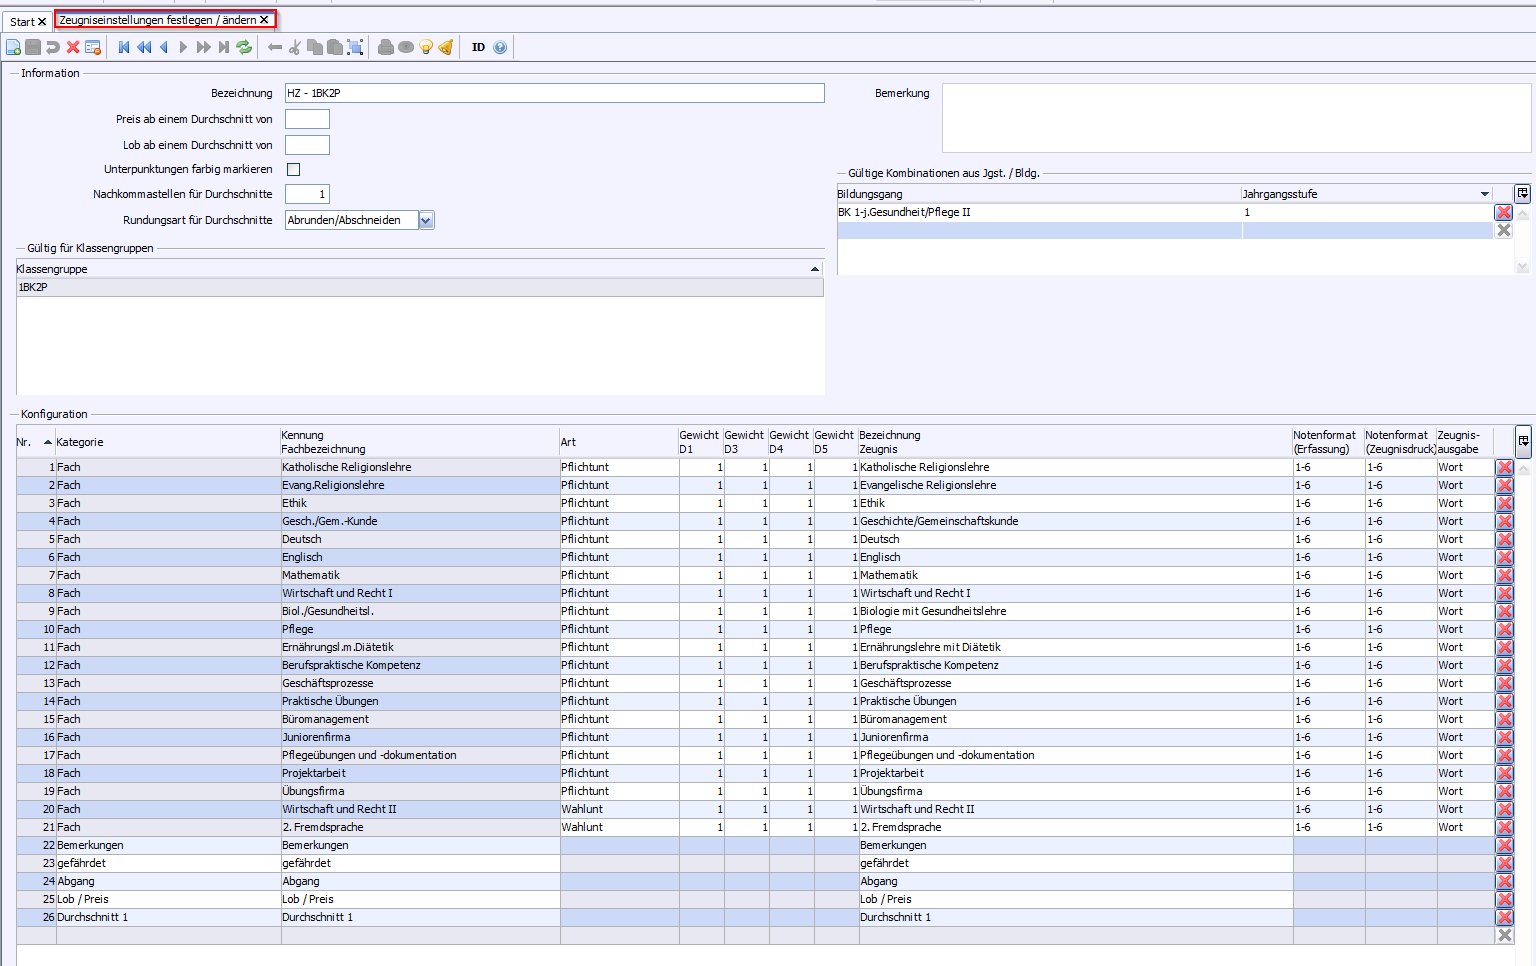Viewport: 1536px width, 966px height.
Task: Delete row 1 Katholische Religionslehre with red X
Action: [1504, 467]
